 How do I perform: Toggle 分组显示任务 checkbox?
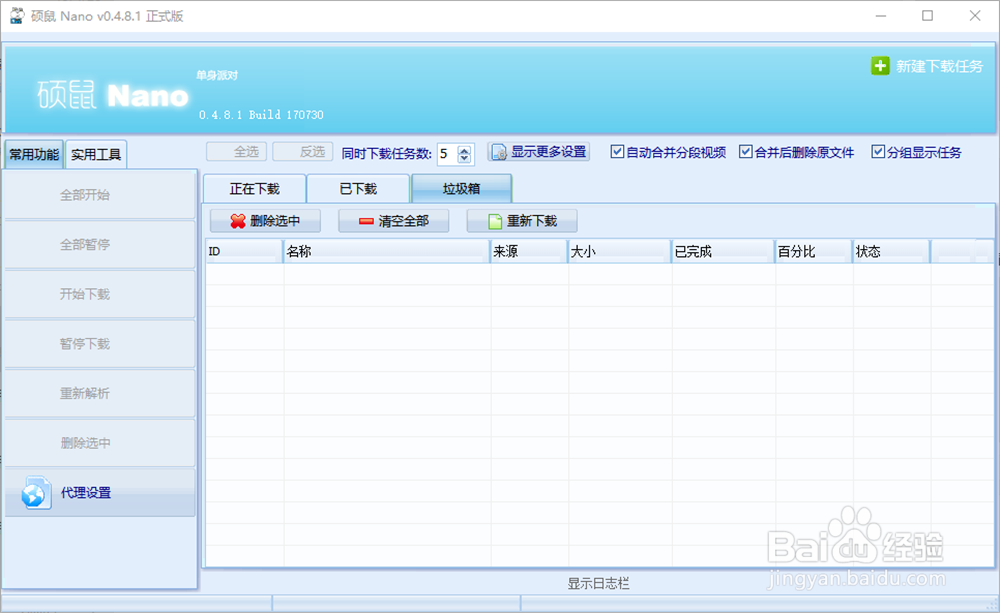pos(878,152)
